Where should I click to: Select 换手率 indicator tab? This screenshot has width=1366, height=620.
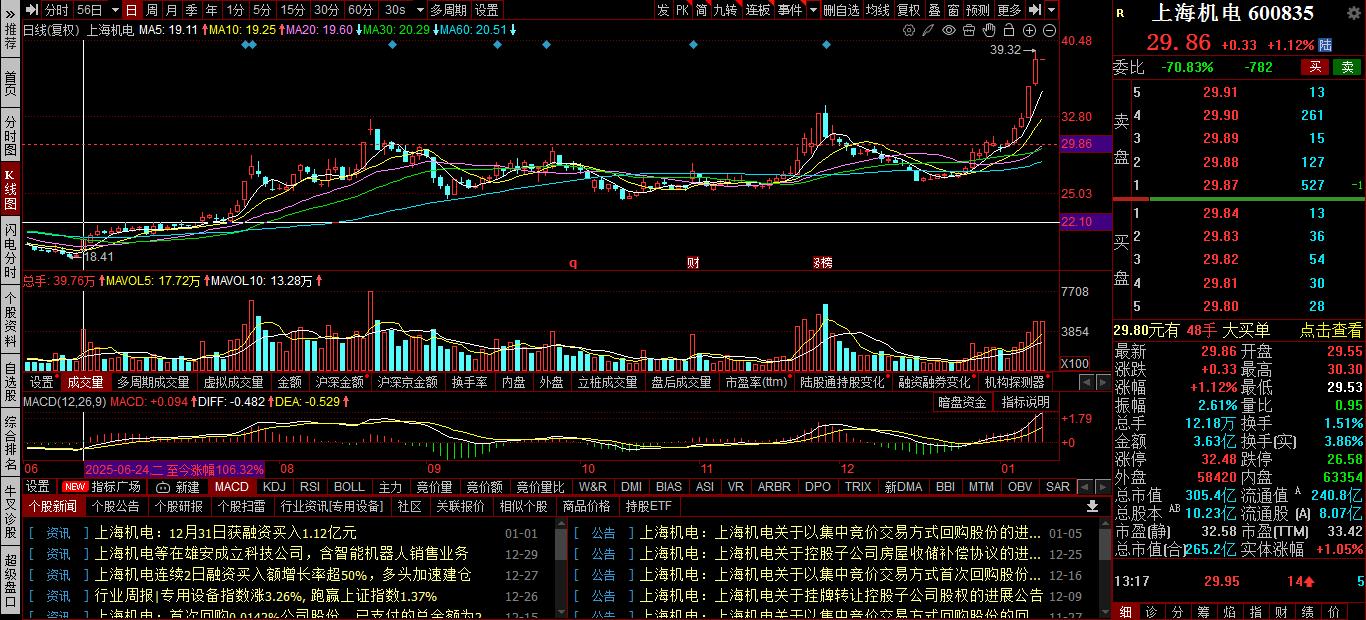[469, 382]
